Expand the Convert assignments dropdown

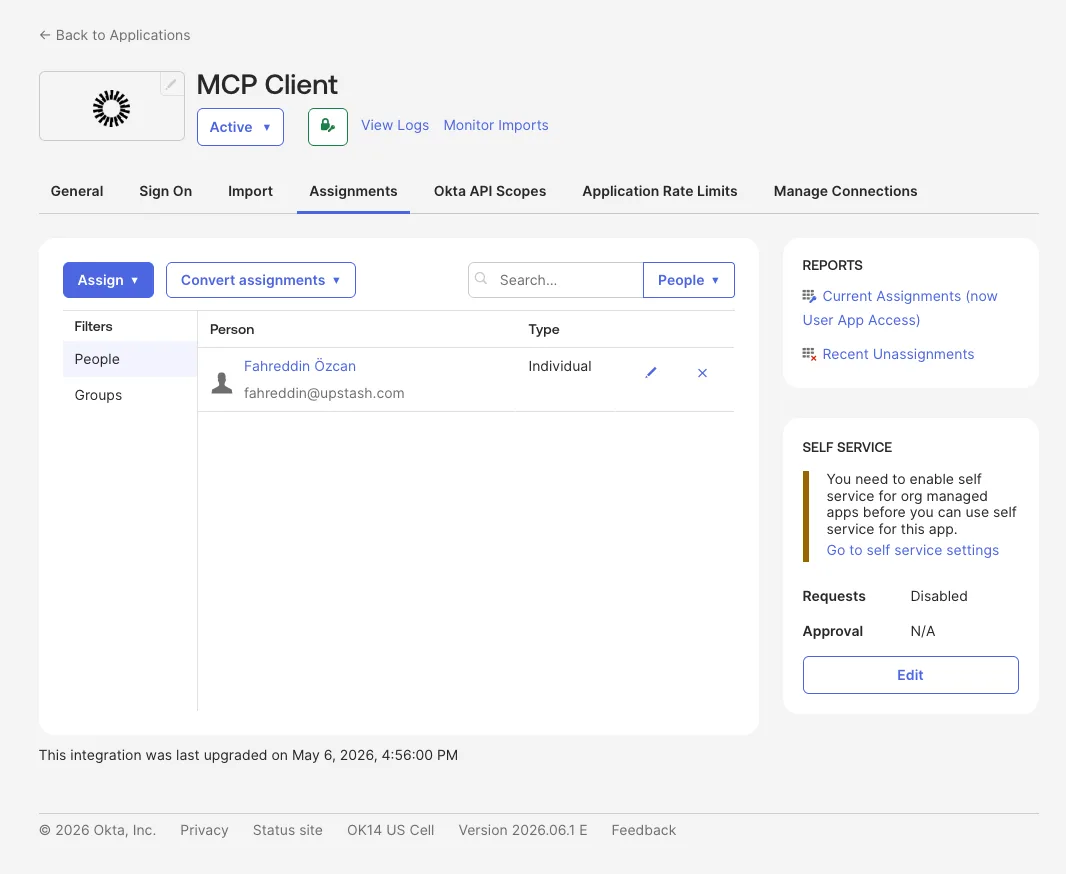coord(260,280)
